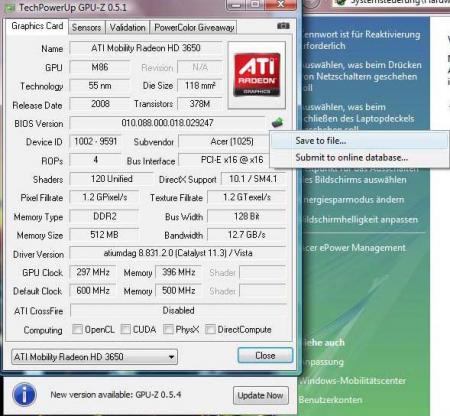Open the PowerColor Giveaway tab
The width and height of the screenshot is (450, 416).
coord(194,27)
